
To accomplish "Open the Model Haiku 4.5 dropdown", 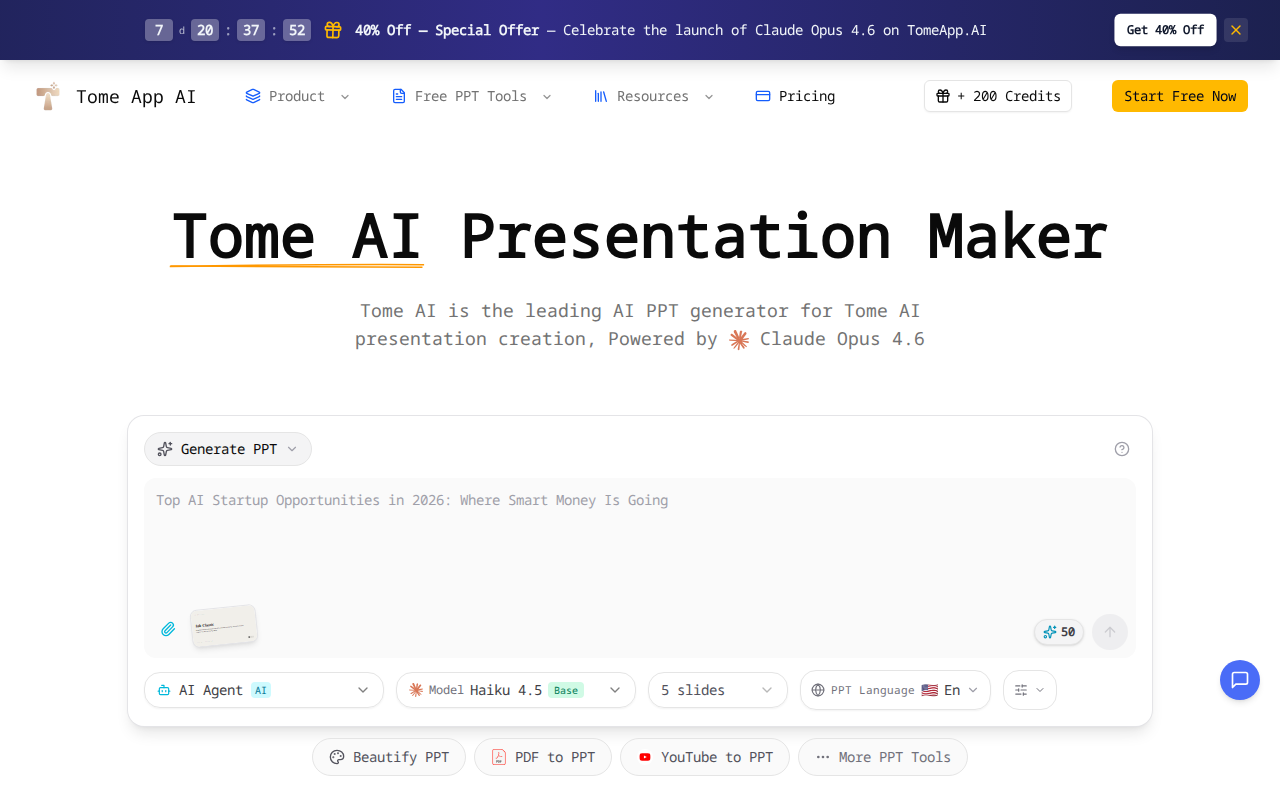I will pyautogui.click(x=516, y=690).
